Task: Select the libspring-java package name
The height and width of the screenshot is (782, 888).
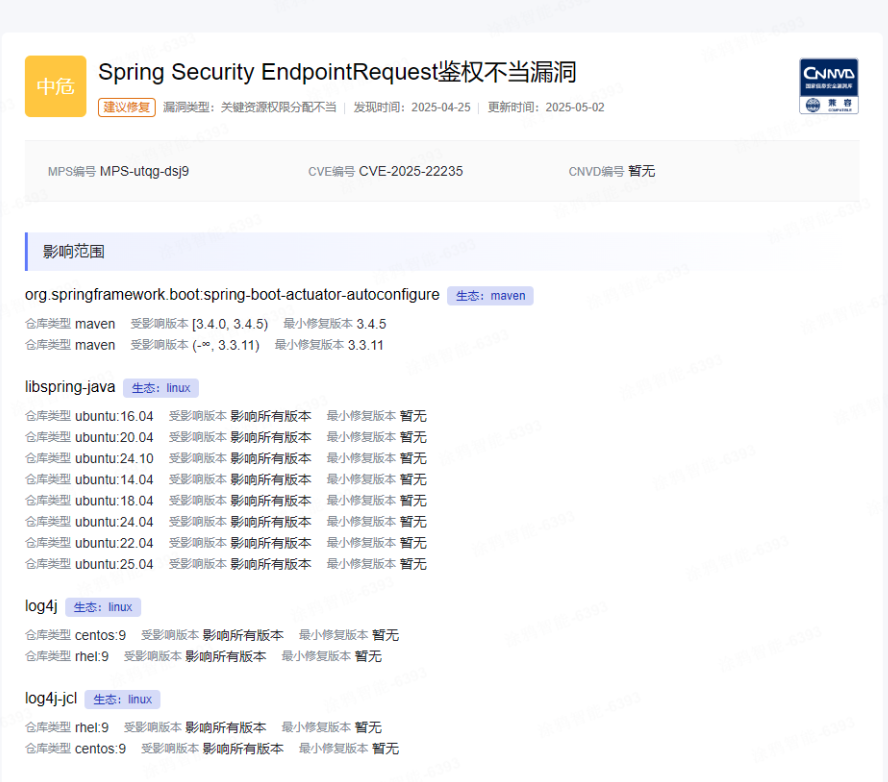Action: pos(70,387)
